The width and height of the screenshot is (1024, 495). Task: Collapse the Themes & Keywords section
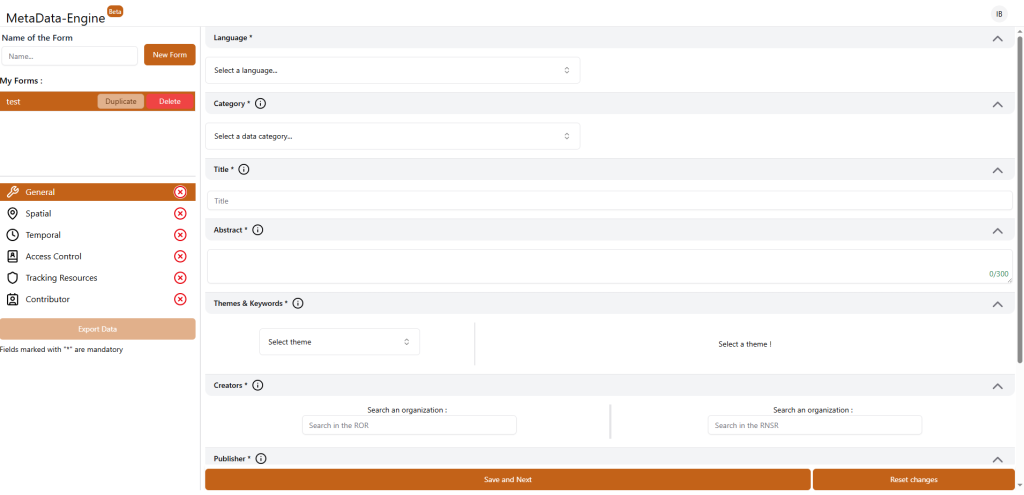pos(997,304)
